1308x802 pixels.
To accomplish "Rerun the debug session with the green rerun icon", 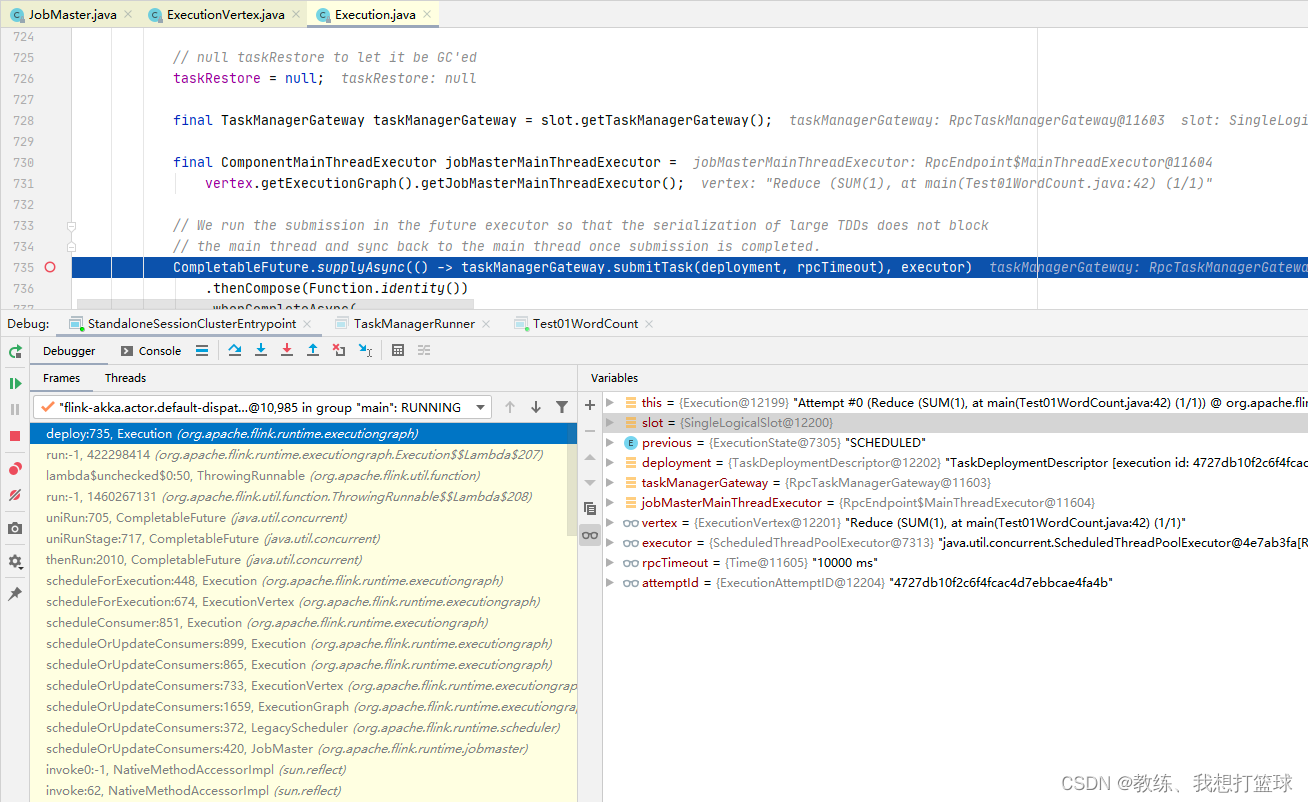I will pos(15,351).
